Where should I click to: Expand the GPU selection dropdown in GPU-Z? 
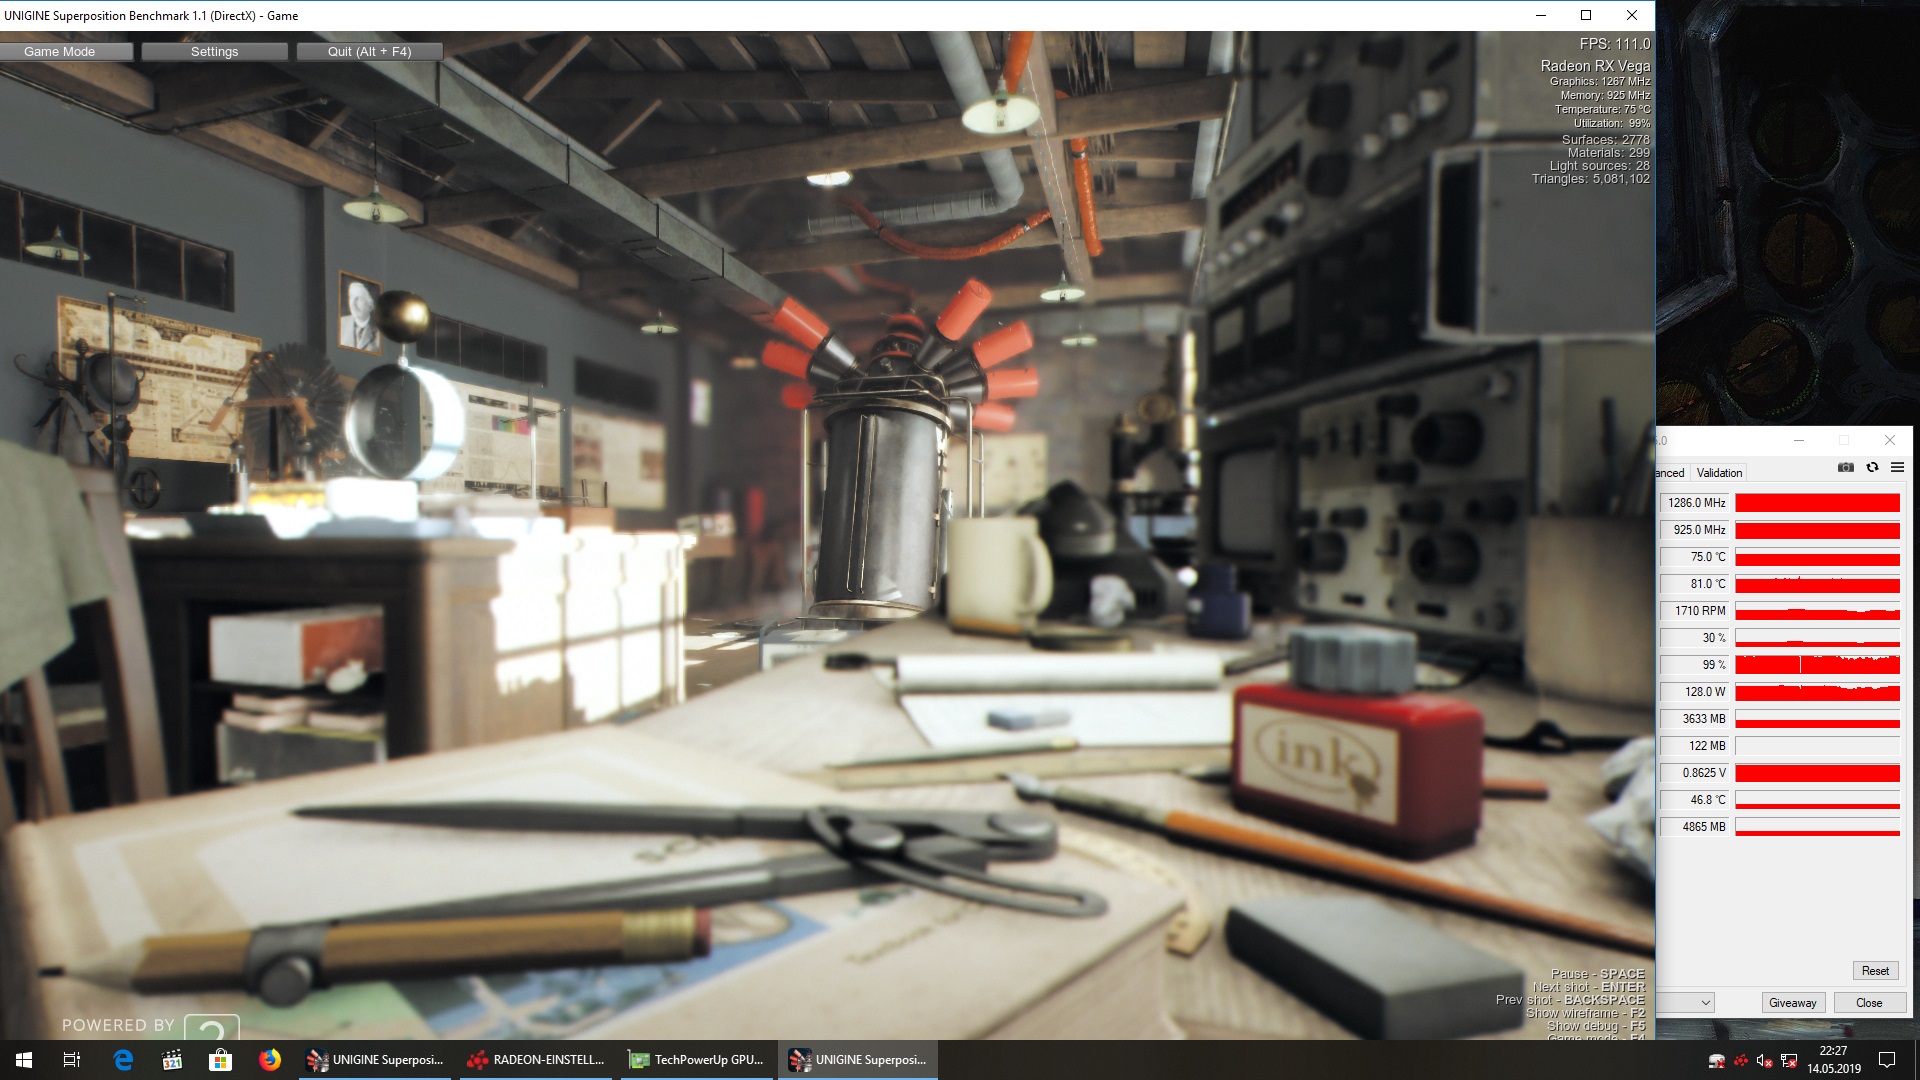pos(1706,1003)
